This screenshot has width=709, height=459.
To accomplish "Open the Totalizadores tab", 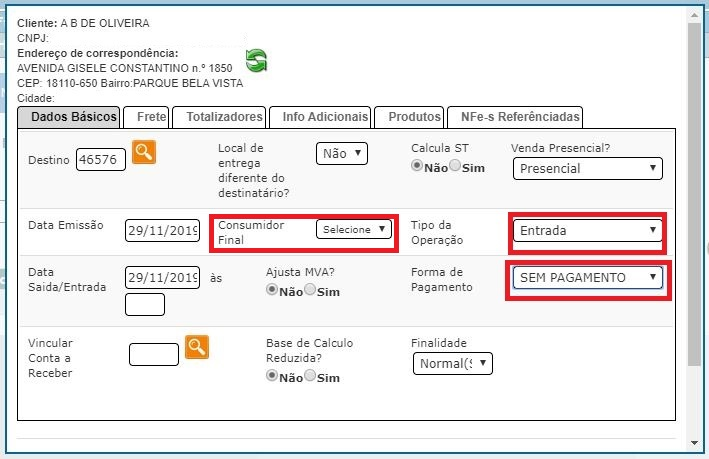I will point(219,117).
